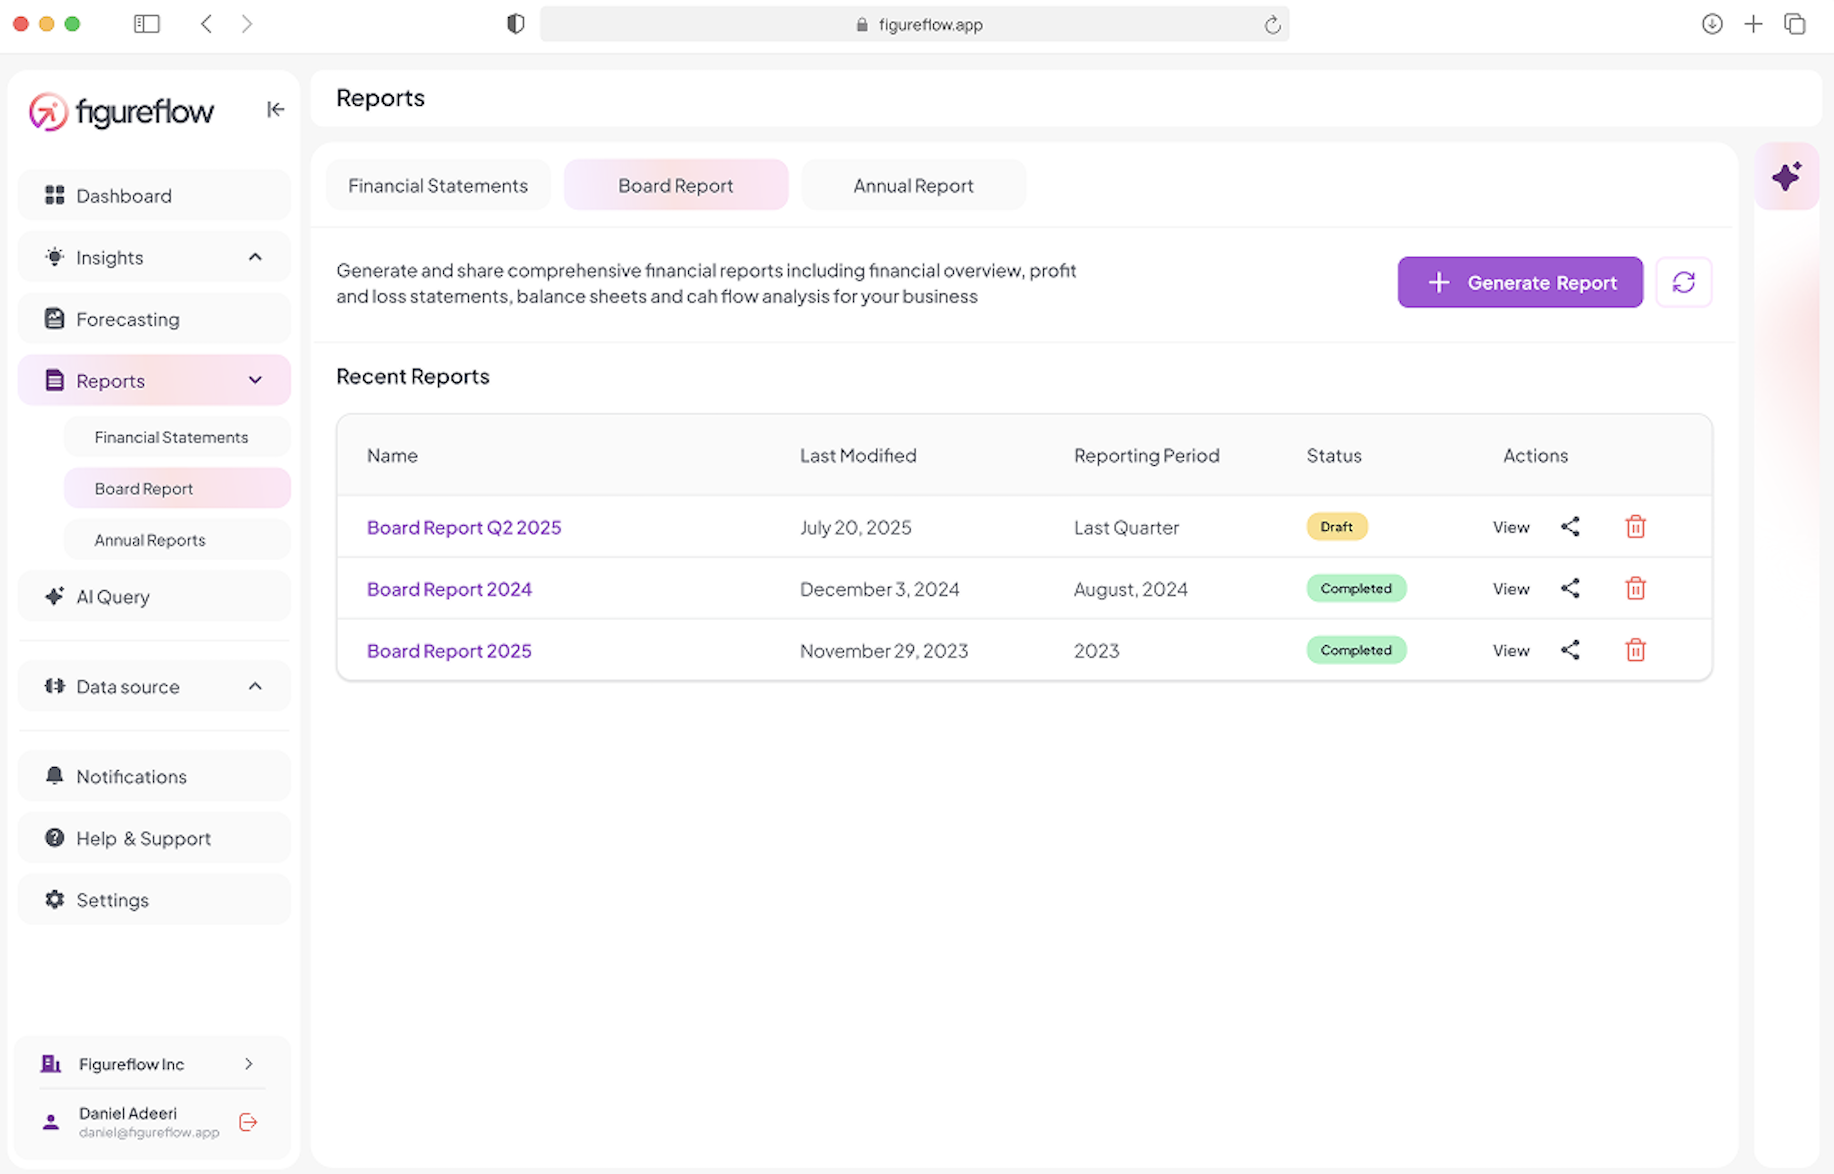Open the Board Report 2024 link
This screenshot has height=1174, width=1834.
pos(449,589)
